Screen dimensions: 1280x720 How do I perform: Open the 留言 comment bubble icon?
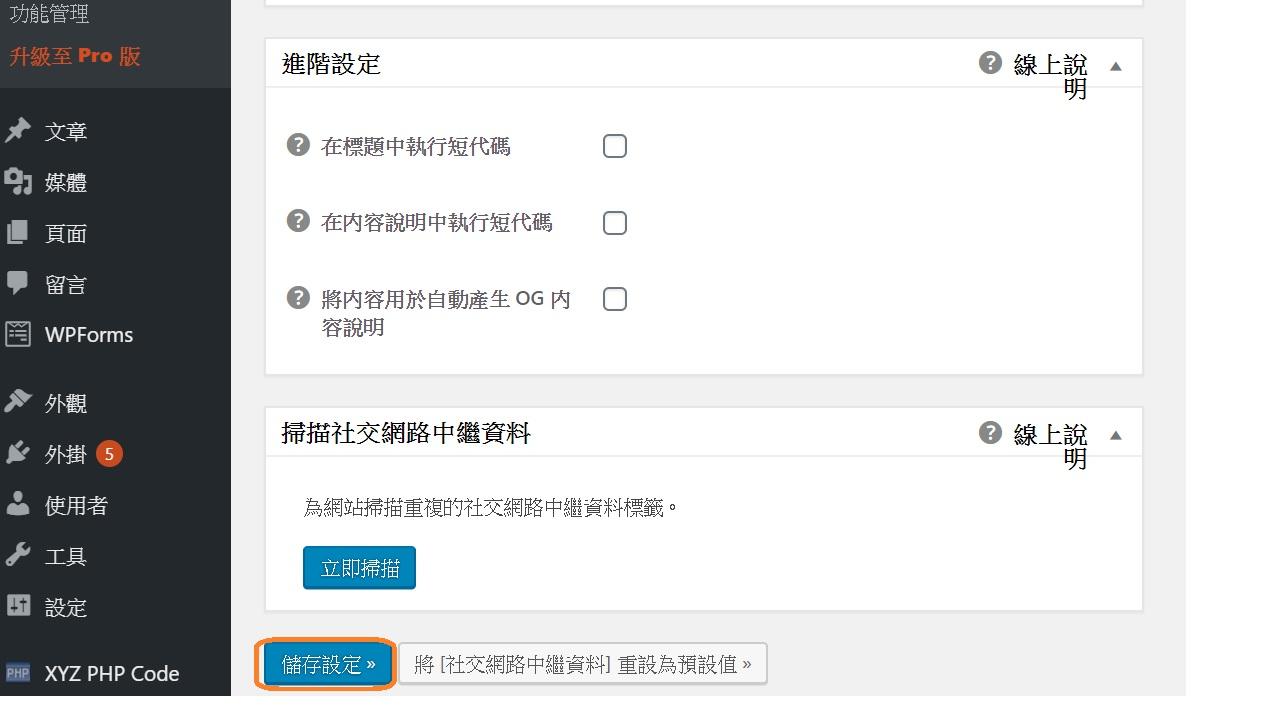coord(18,283)
